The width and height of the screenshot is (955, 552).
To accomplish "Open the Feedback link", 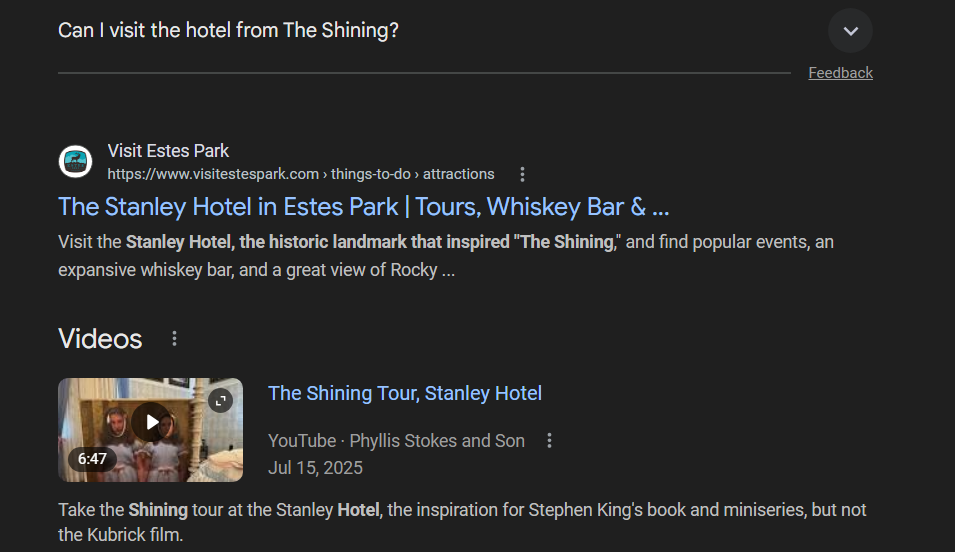I will pos(840,73).
